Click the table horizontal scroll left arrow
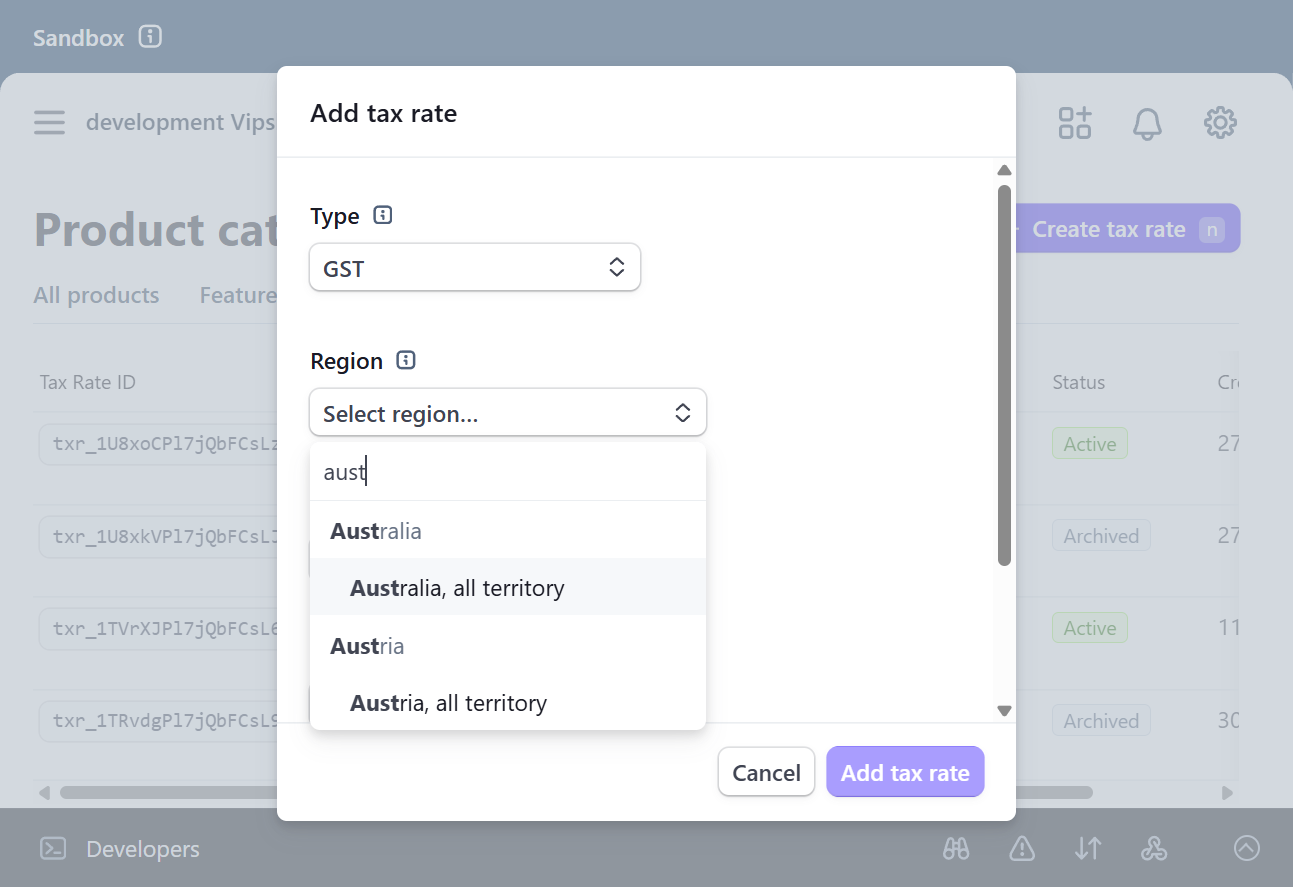Viewport: 1293px width, 887px height. (x=44, y=792)
